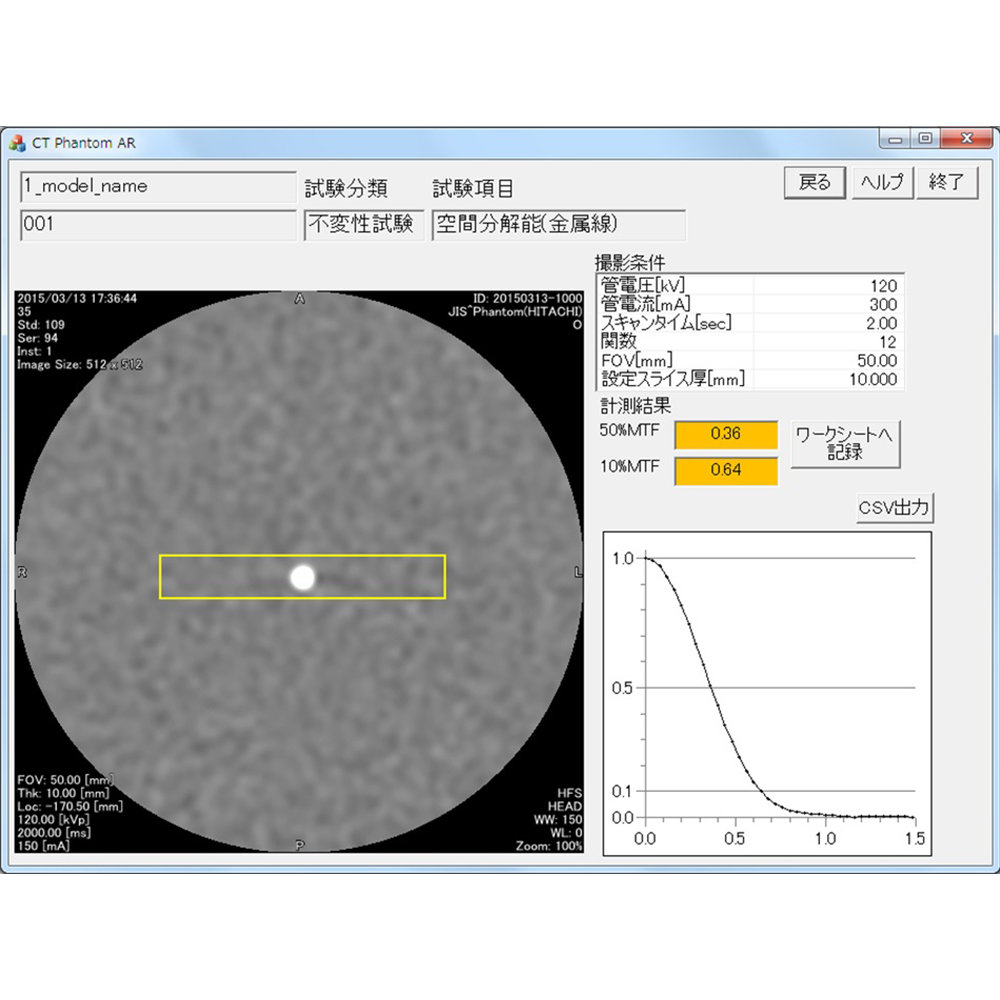Close the CT Phantom AR window

coord(966,138)
